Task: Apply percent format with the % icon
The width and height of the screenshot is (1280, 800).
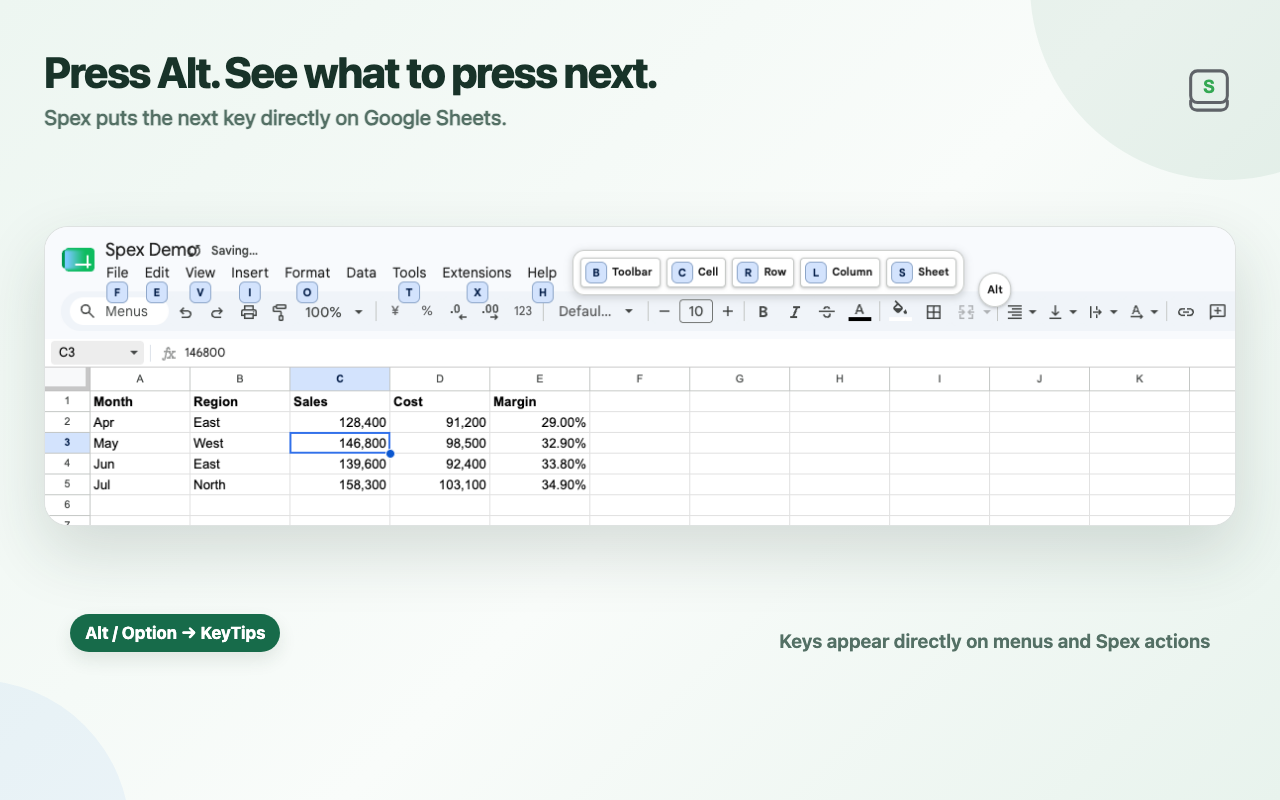Action: click(427, 311)
